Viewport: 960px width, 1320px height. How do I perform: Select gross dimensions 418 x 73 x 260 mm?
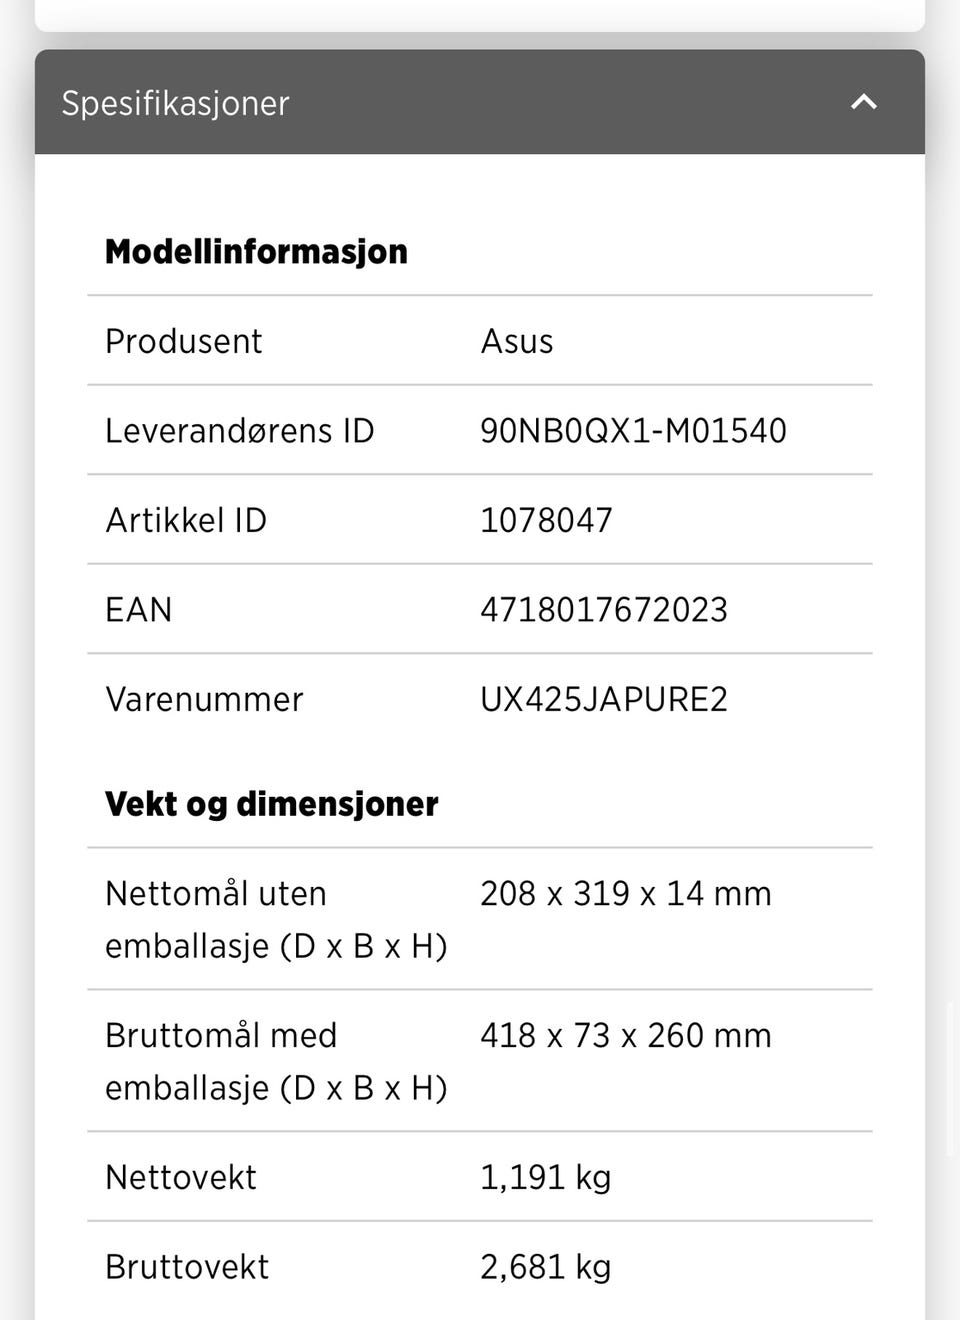point(626,1035)
